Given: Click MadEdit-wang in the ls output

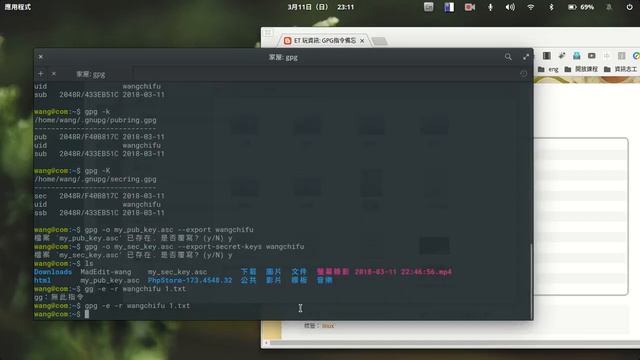Looking at the screenshot, I should pos(106,272).
